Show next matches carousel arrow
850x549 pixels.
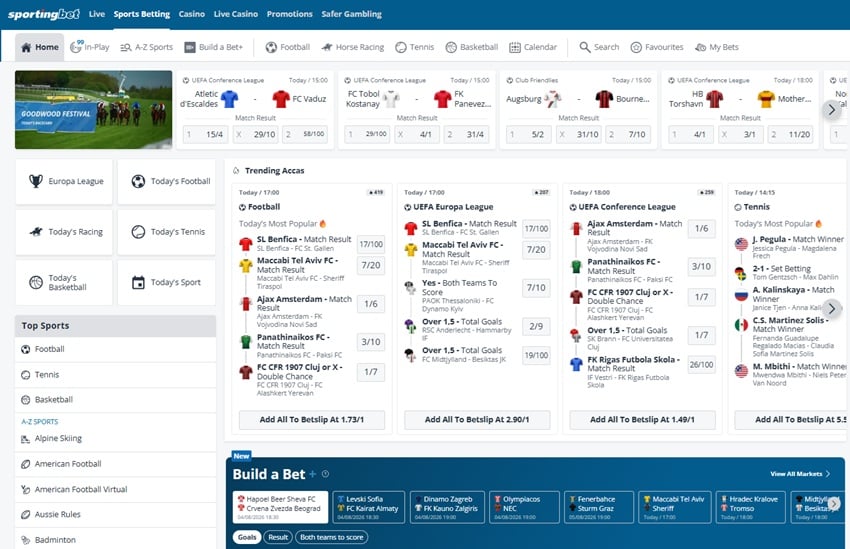832,110
